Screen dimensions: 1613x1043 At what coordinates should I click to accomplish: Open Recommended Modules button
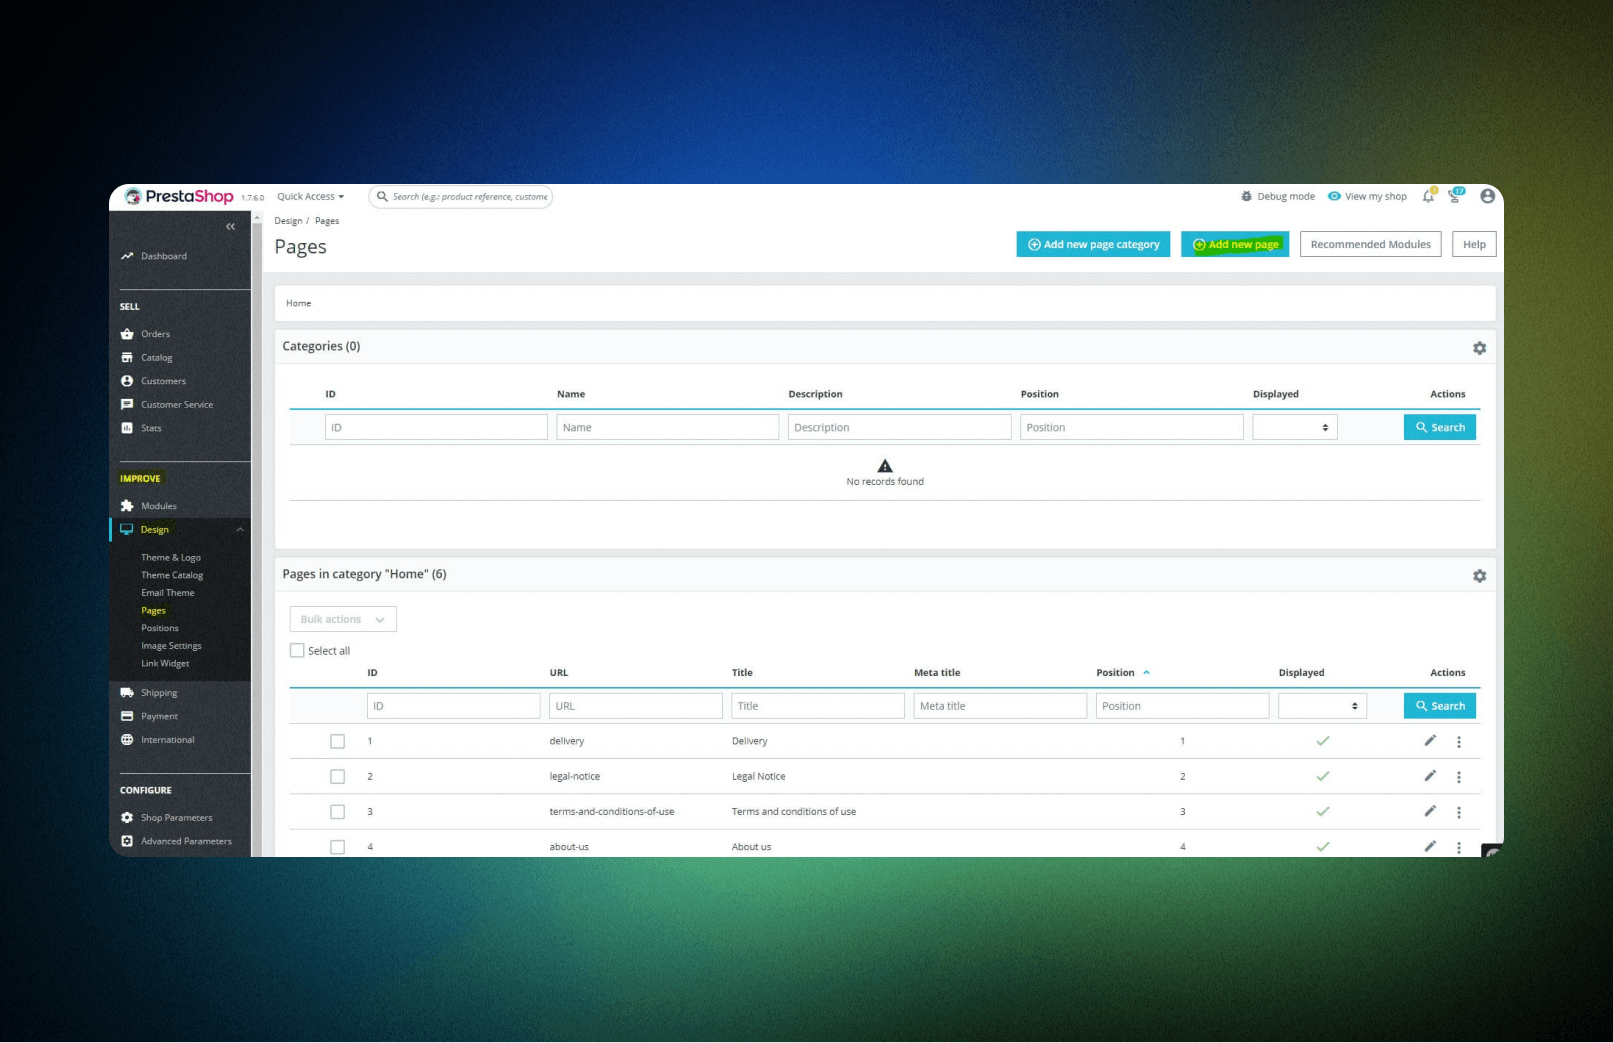pyautogui.click(x=1370, y=244)
